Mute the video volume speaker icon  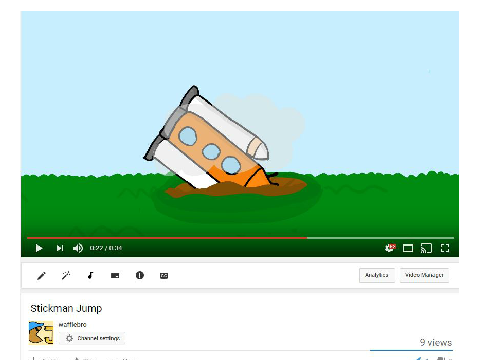pos(78,248)
